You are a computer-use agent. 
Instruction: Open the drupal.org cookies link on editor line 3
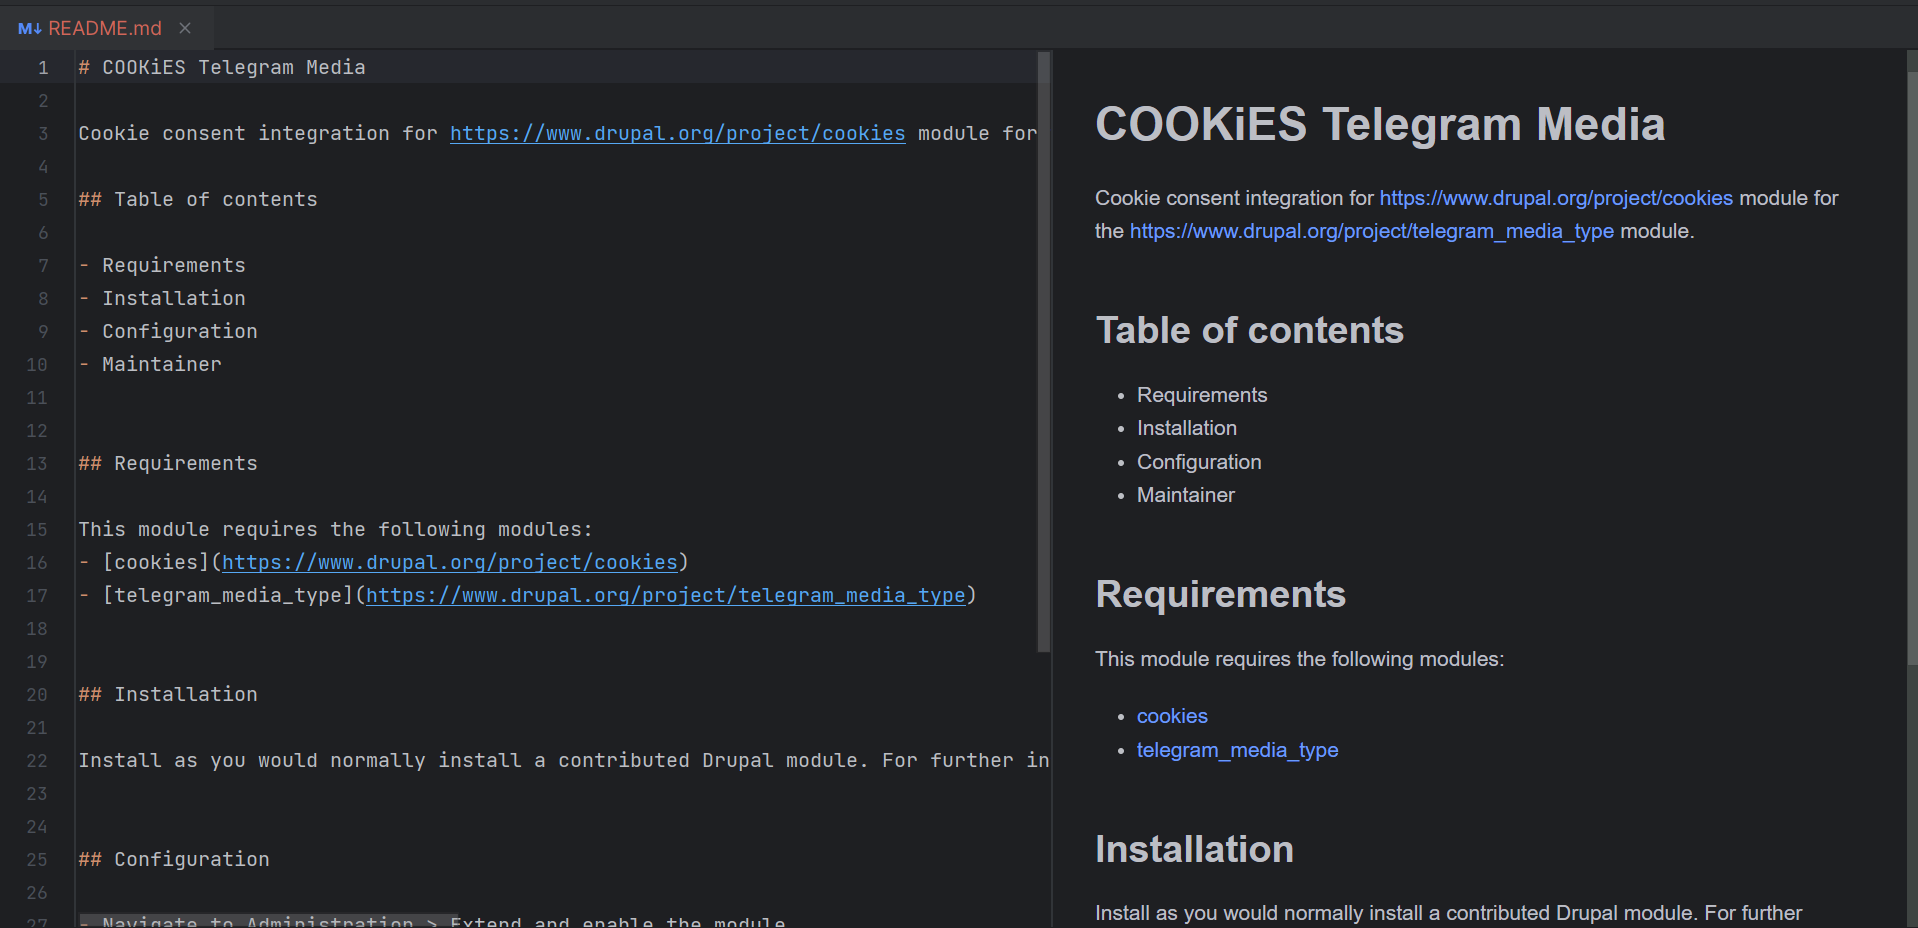click(677, 133)
